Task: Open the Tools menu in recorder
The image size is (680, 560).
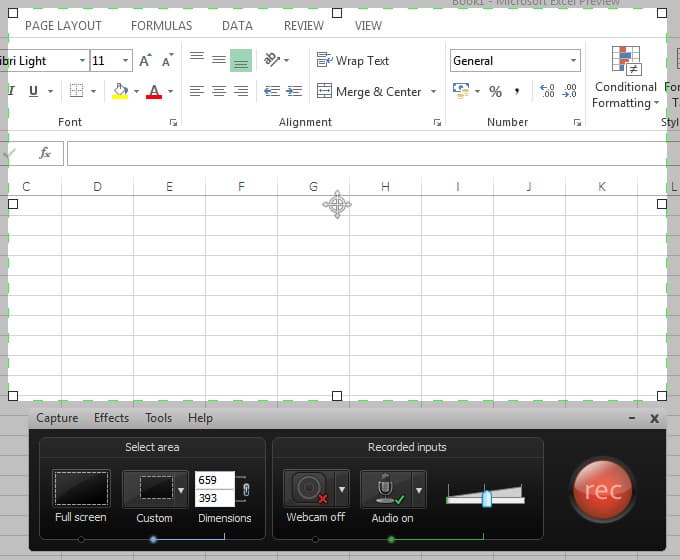Action: (x=158, y=418)
